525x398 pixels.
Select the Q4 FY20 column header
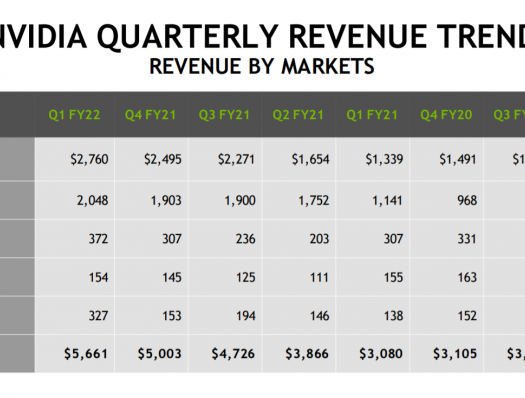point(446,115)
